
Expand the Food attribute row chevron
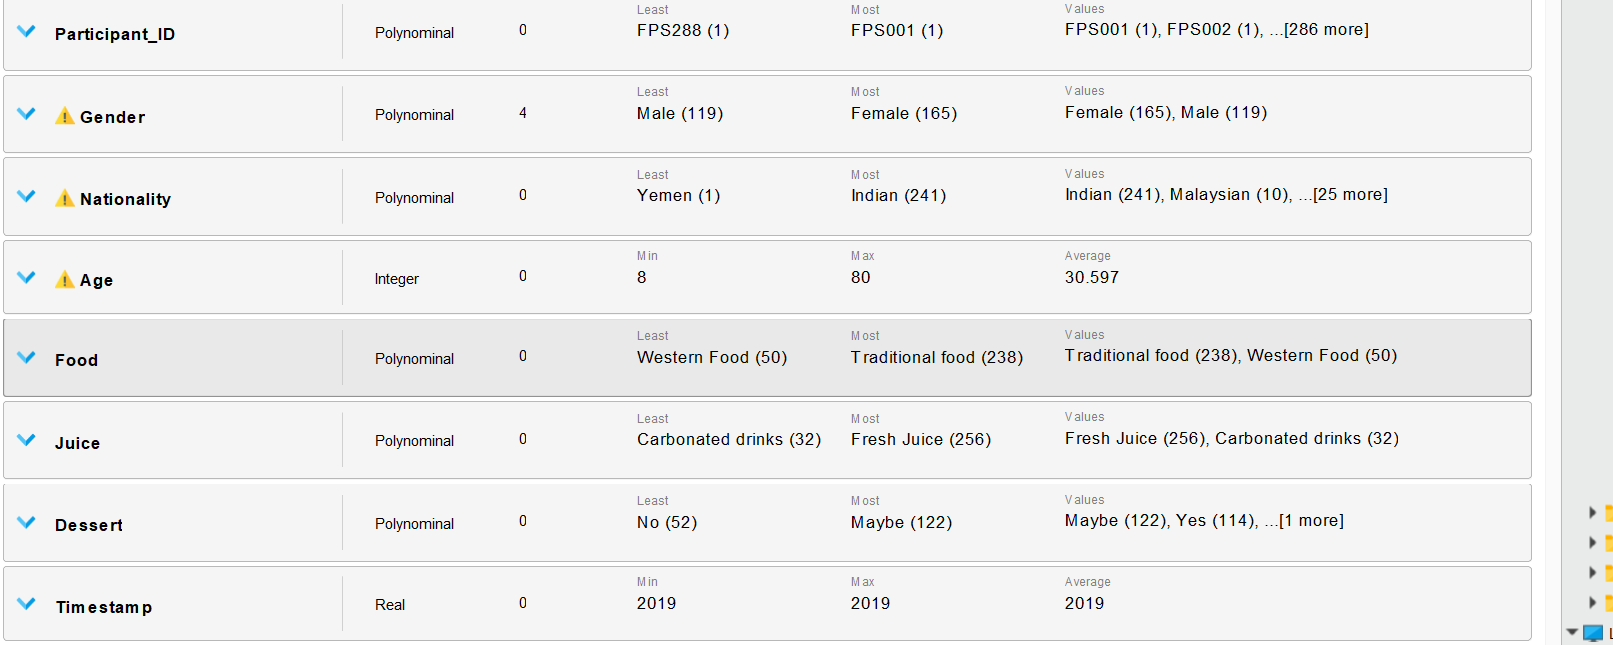27,357
